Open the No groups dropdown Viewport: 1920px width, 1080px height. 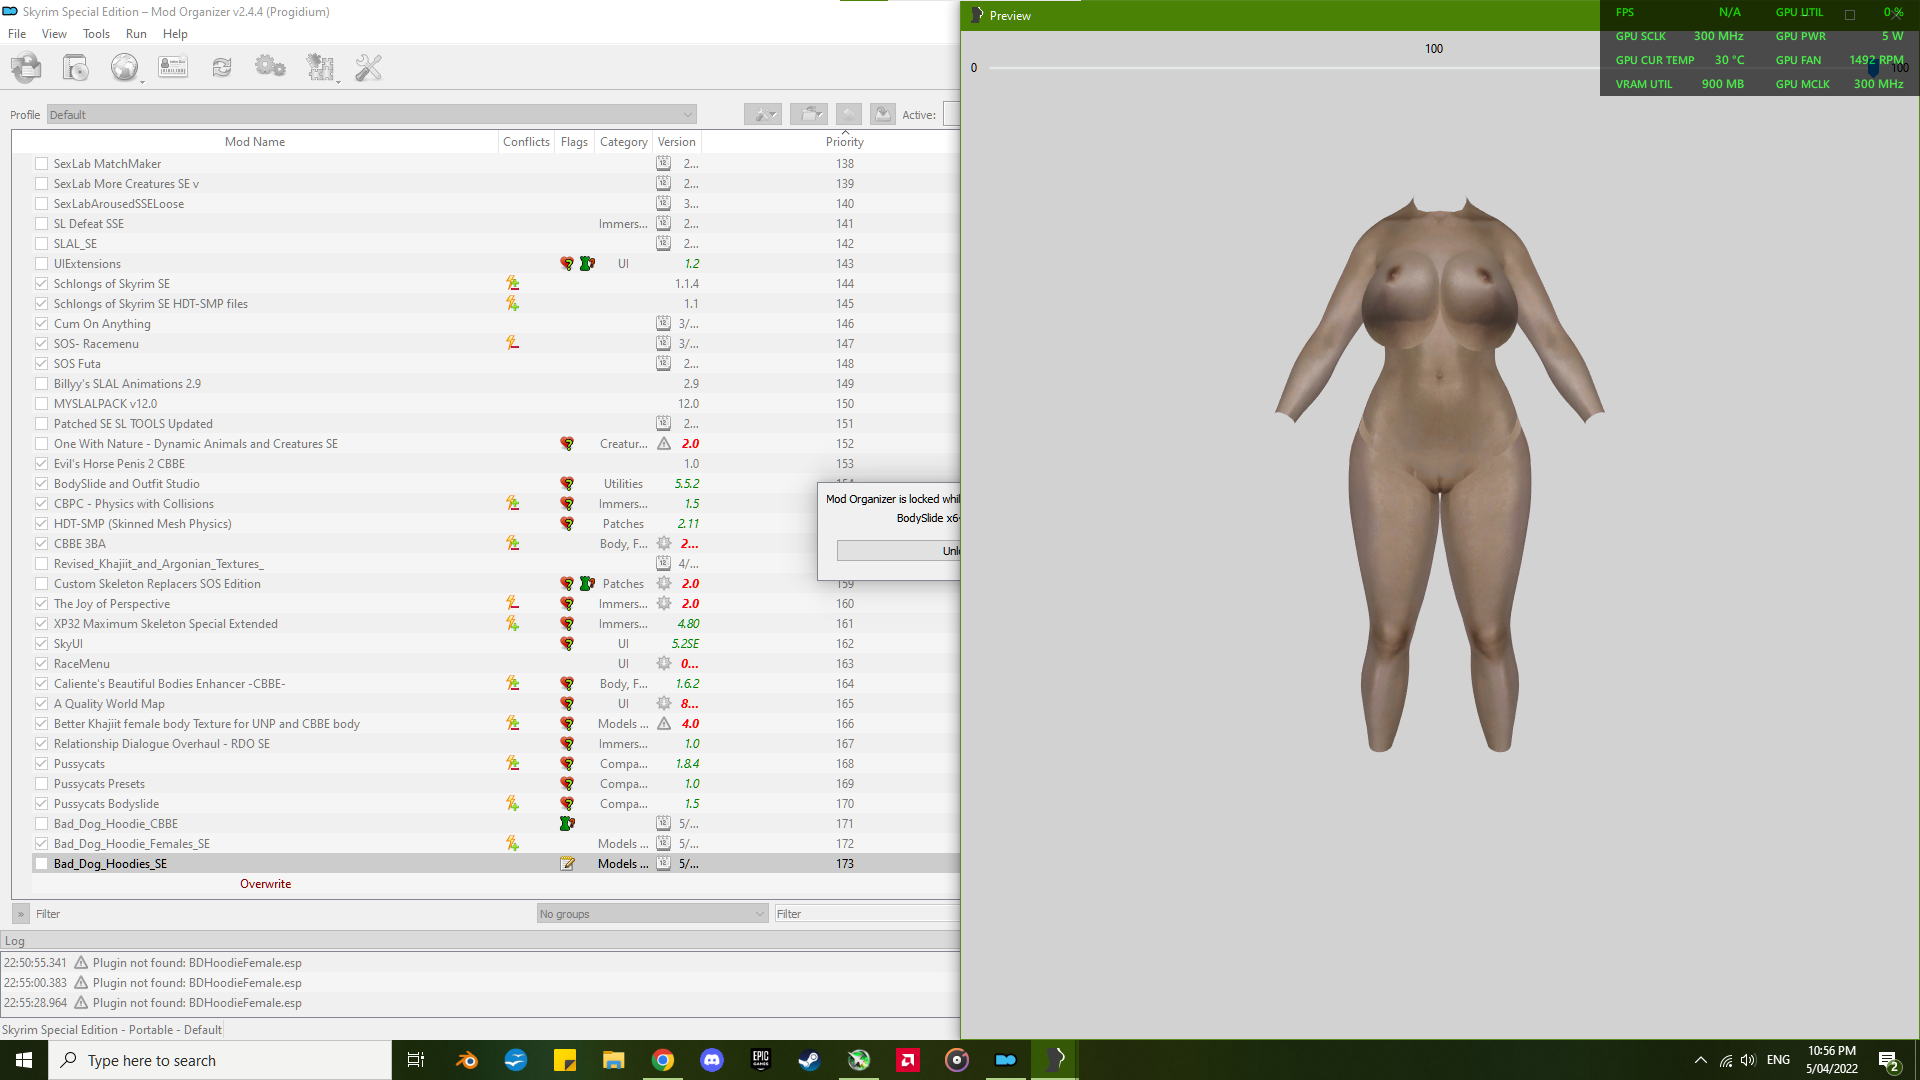coord(652,914)
